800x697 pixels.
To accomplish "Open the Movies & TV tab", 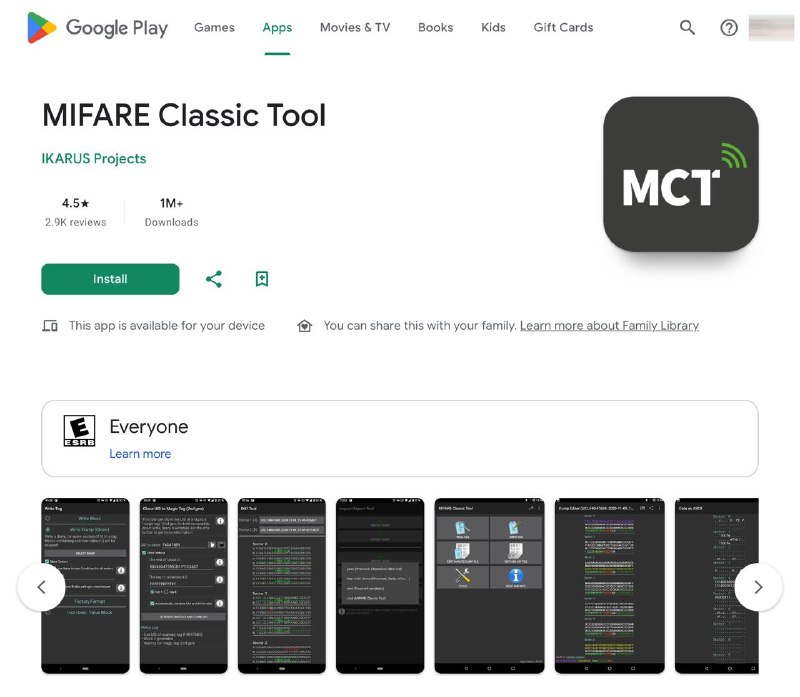I will click(x=355, y=28).
